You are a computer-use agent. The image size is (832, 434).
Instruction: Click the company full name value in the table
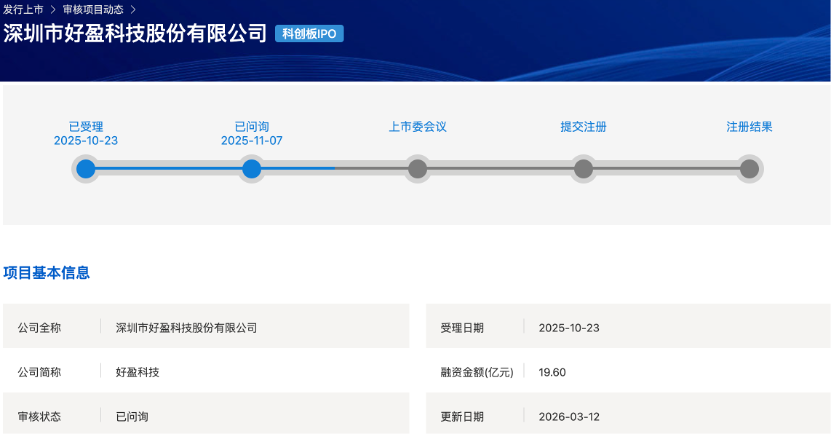coord(186,327)
